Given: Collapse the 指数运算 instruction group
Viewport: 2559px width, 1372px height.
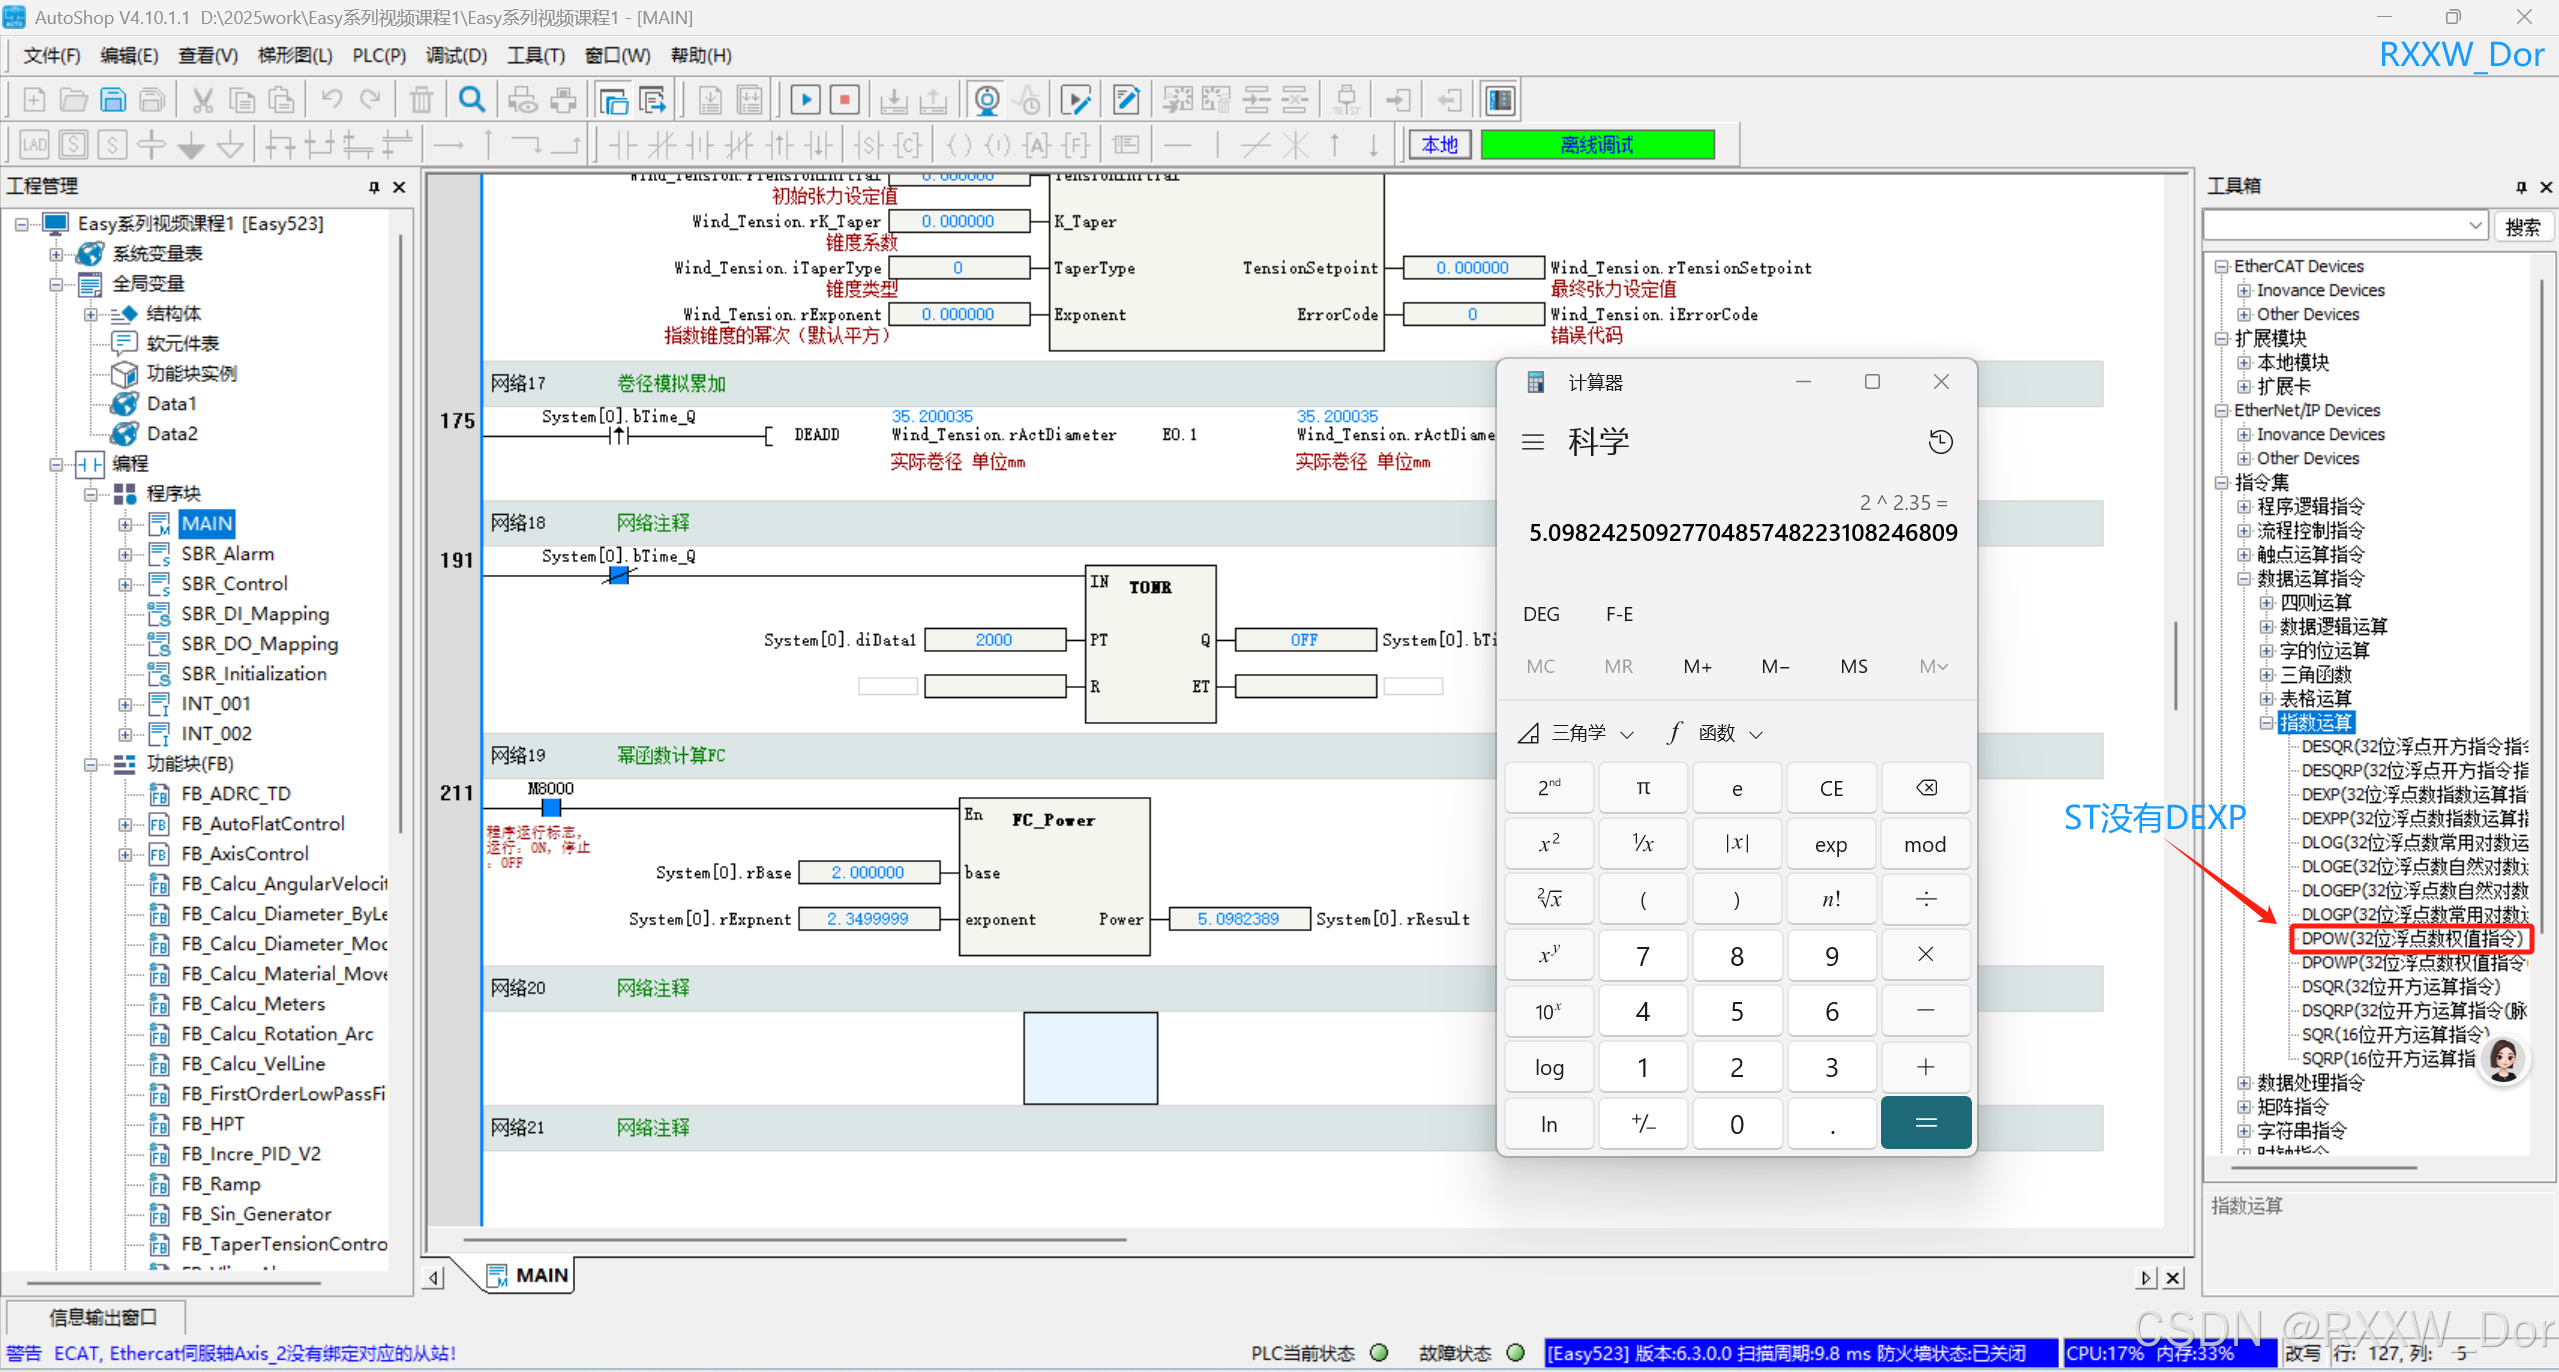Looking at the screenshot, I should click(x=2267, y=723).
